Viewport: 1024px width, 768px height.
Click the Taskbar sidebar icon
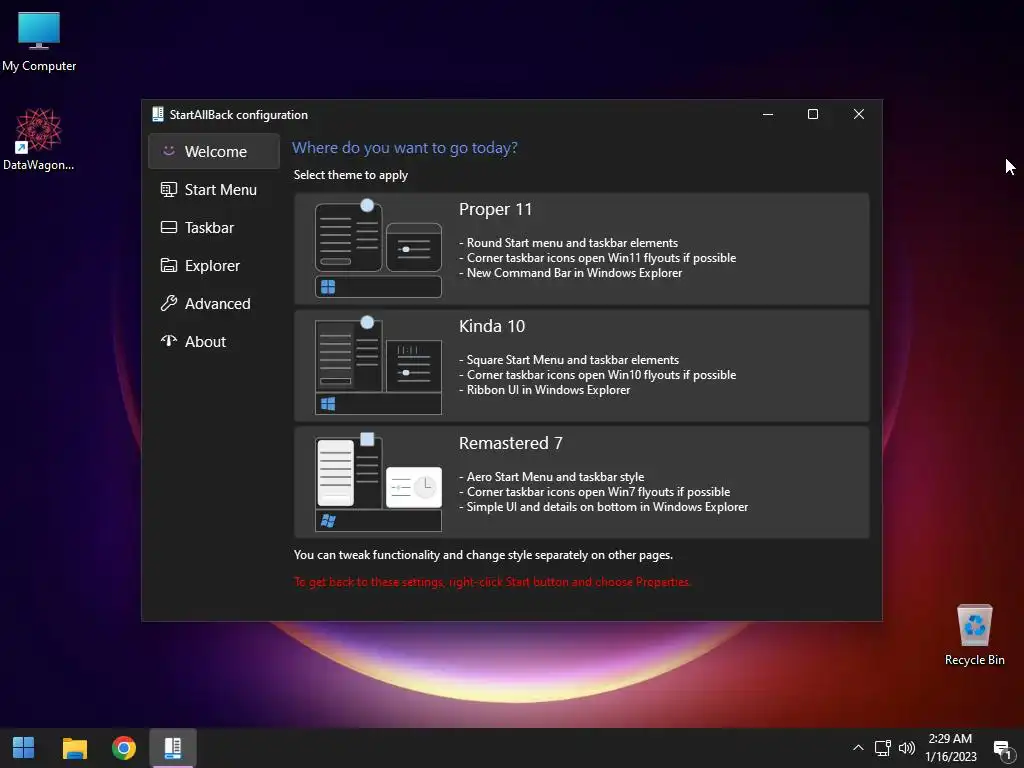(x=168, y=227)
